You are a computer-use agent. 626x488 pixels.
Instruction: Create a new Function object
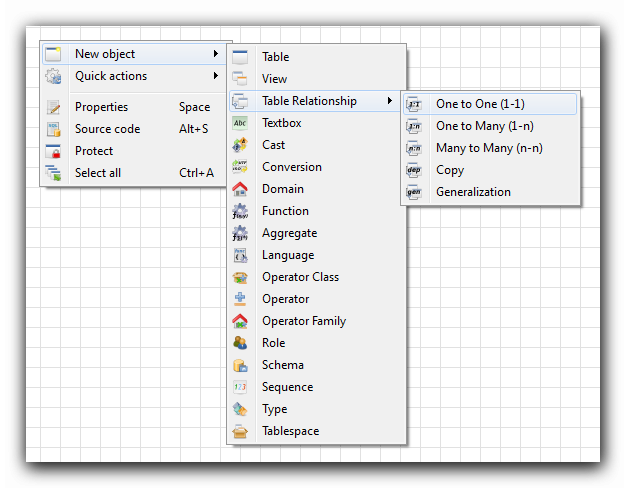(x=316, y=211)
